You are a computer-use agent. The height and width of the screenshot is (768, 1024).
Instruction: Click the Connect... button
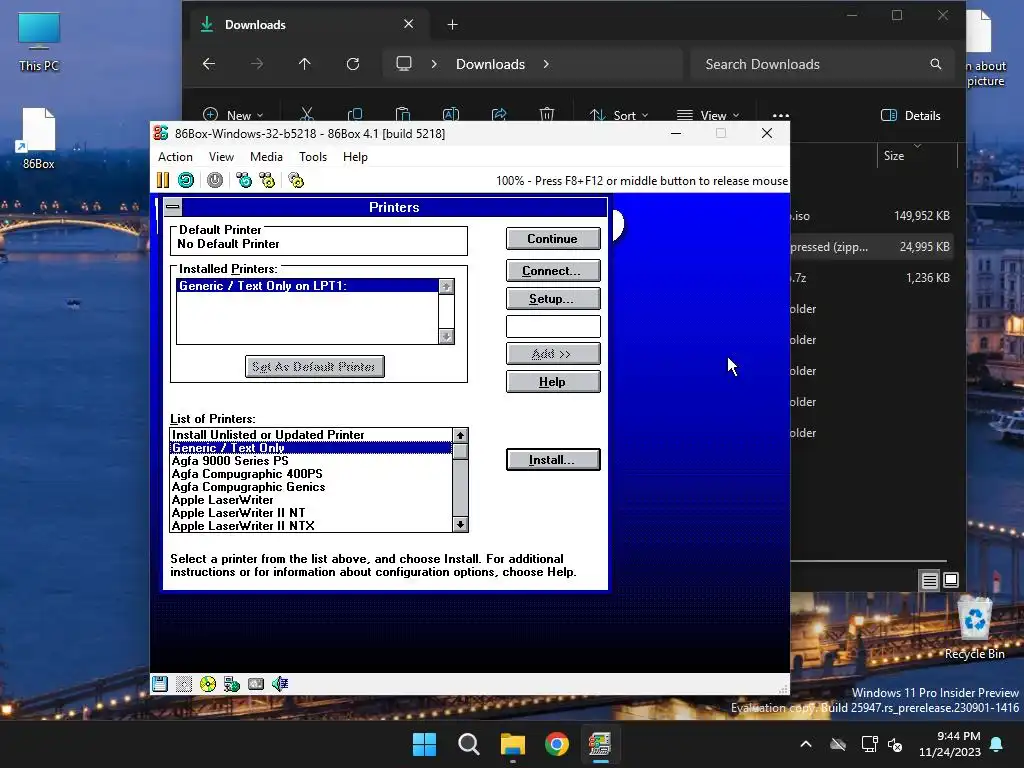[x=552, y=270]
